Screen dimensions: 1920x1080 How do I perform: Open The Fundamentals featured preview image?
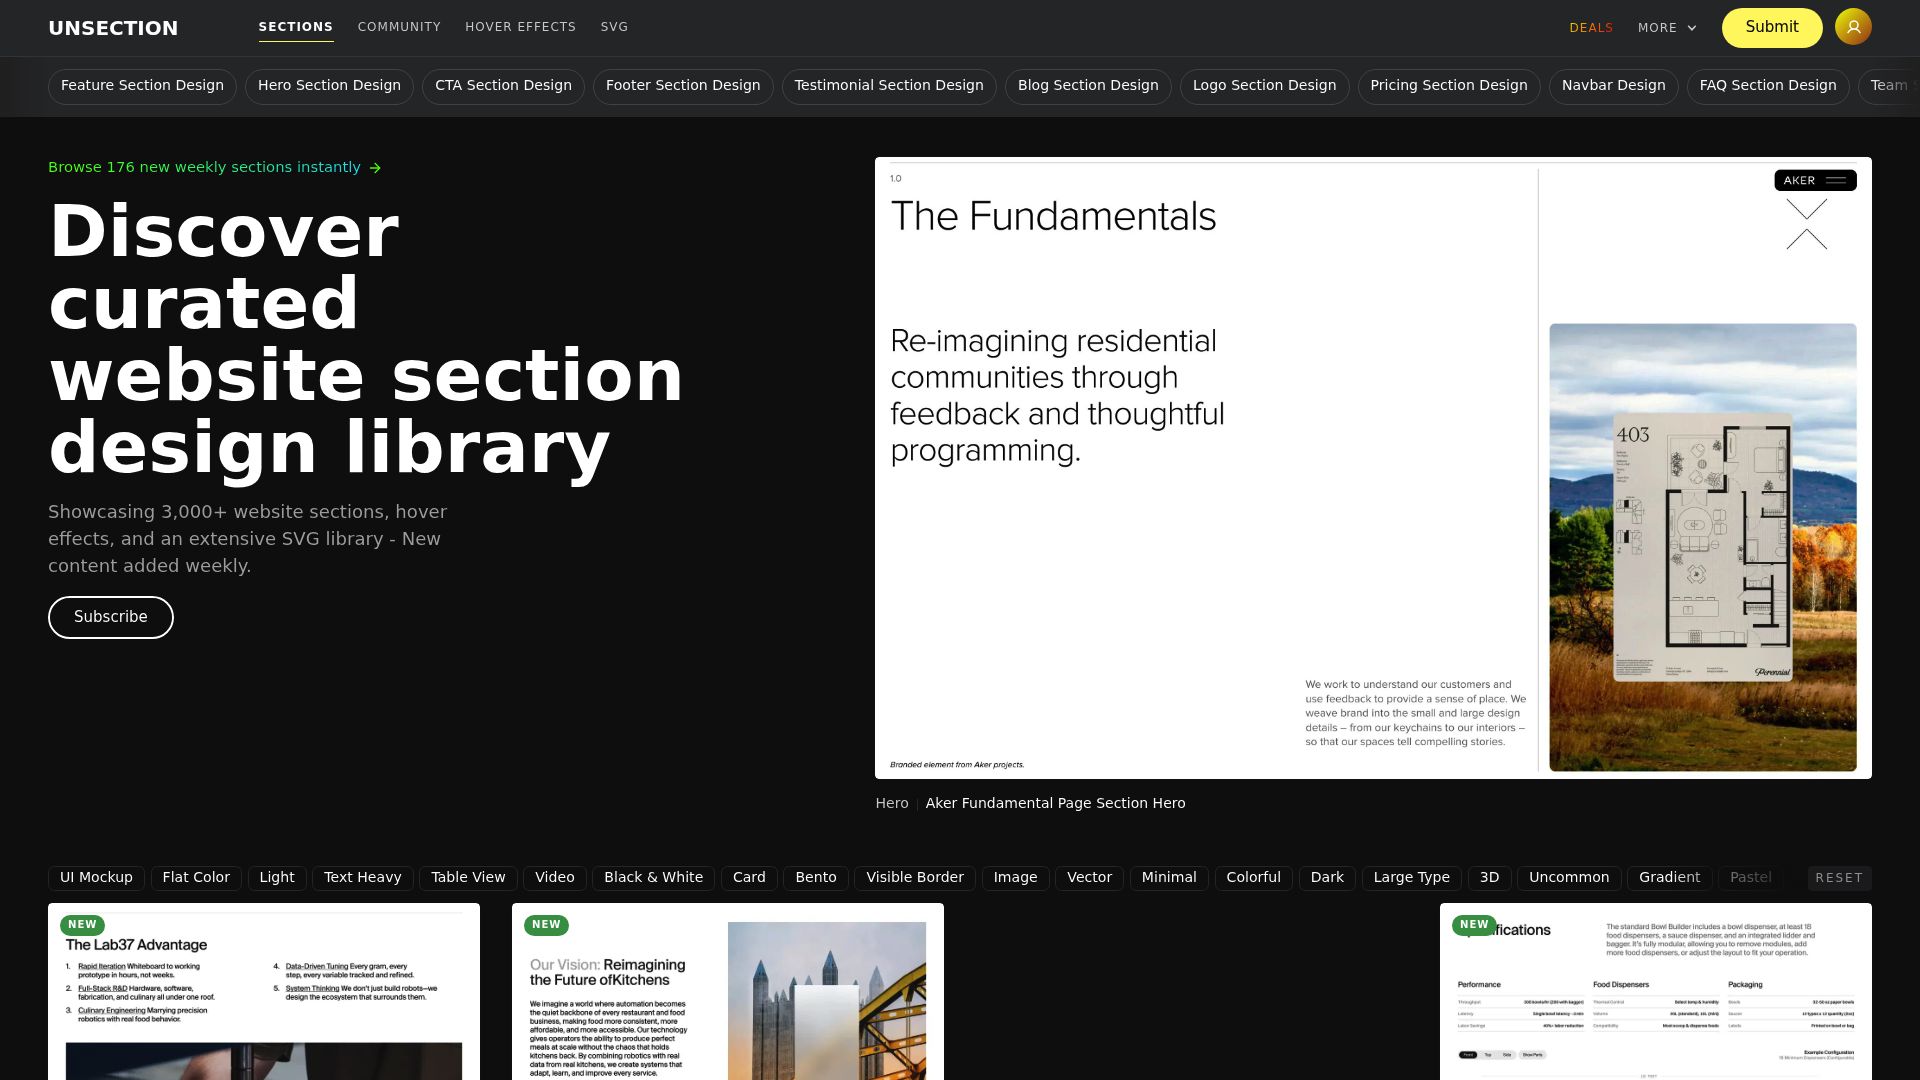click(x=1373, y=468)
